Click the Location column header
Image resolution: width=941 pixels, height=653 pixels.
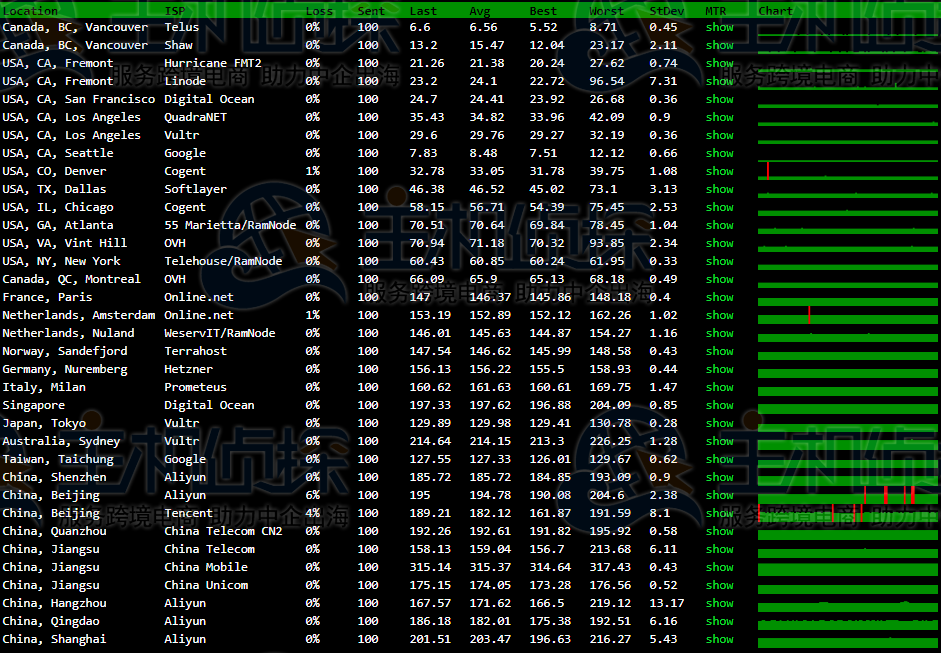(30, 11)
